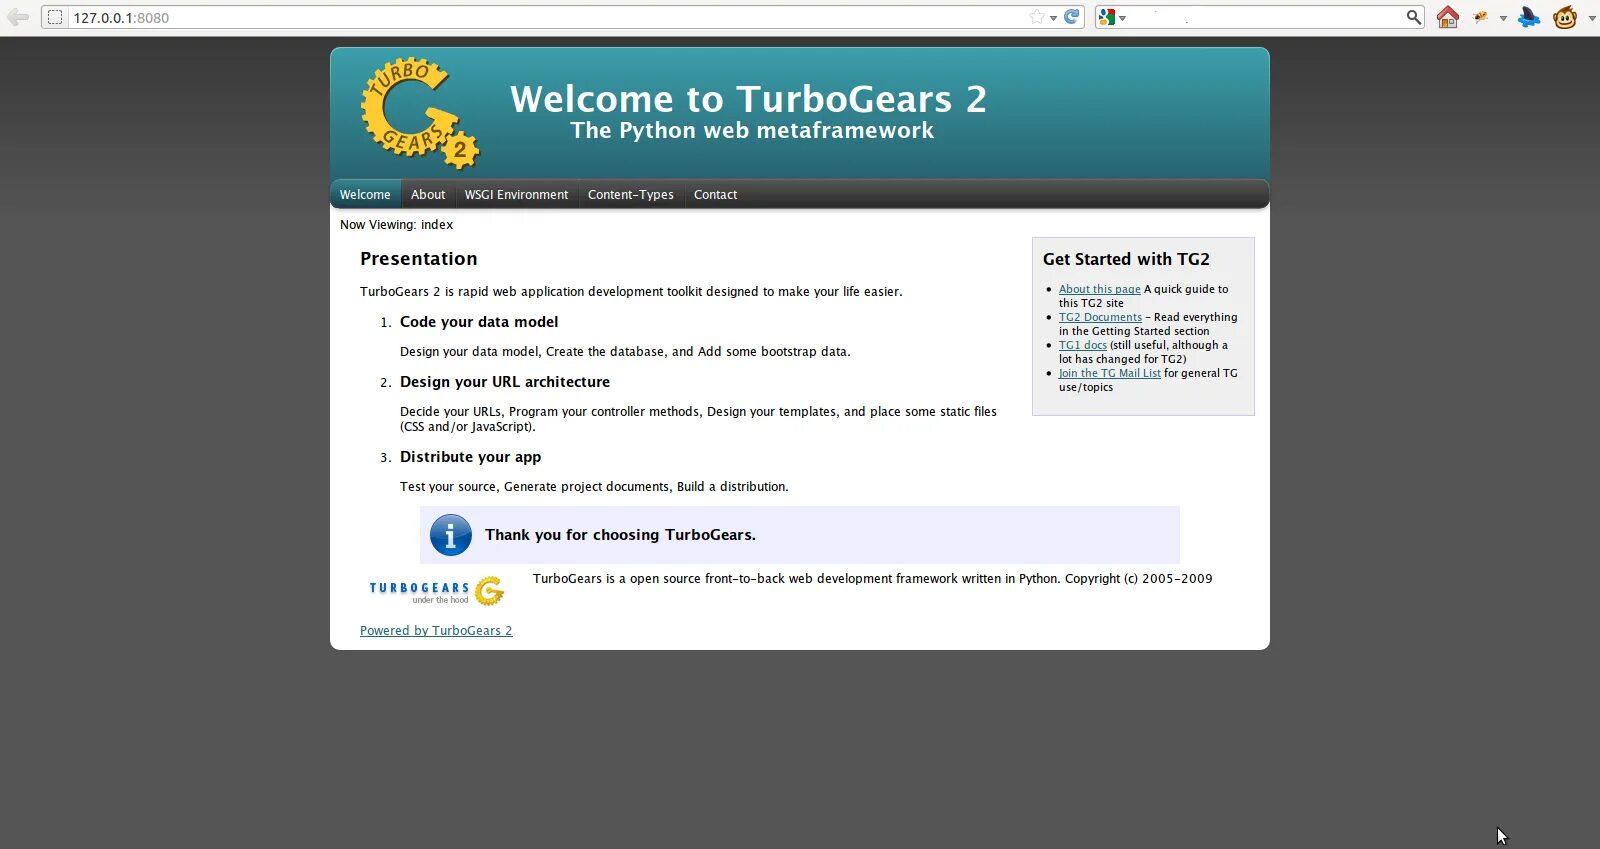The height and width of the screenshot is (849, 1600).
Task: Click the 'Presentation' heading
Action: [x=419, y=258]
